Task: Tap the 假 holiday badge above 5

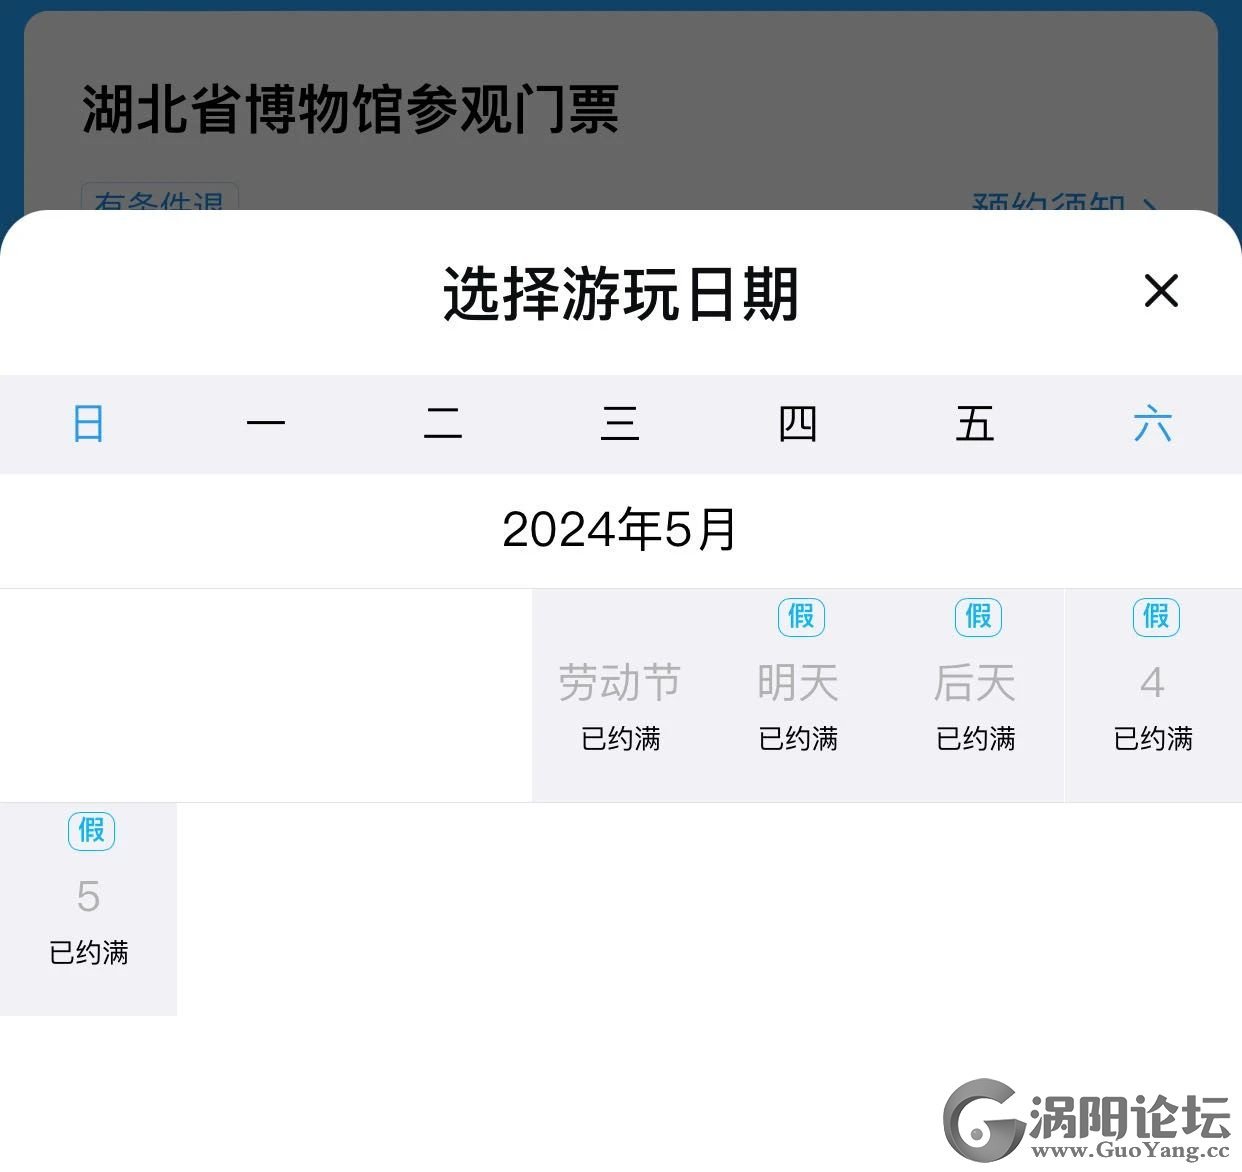Action: (92, 831)
